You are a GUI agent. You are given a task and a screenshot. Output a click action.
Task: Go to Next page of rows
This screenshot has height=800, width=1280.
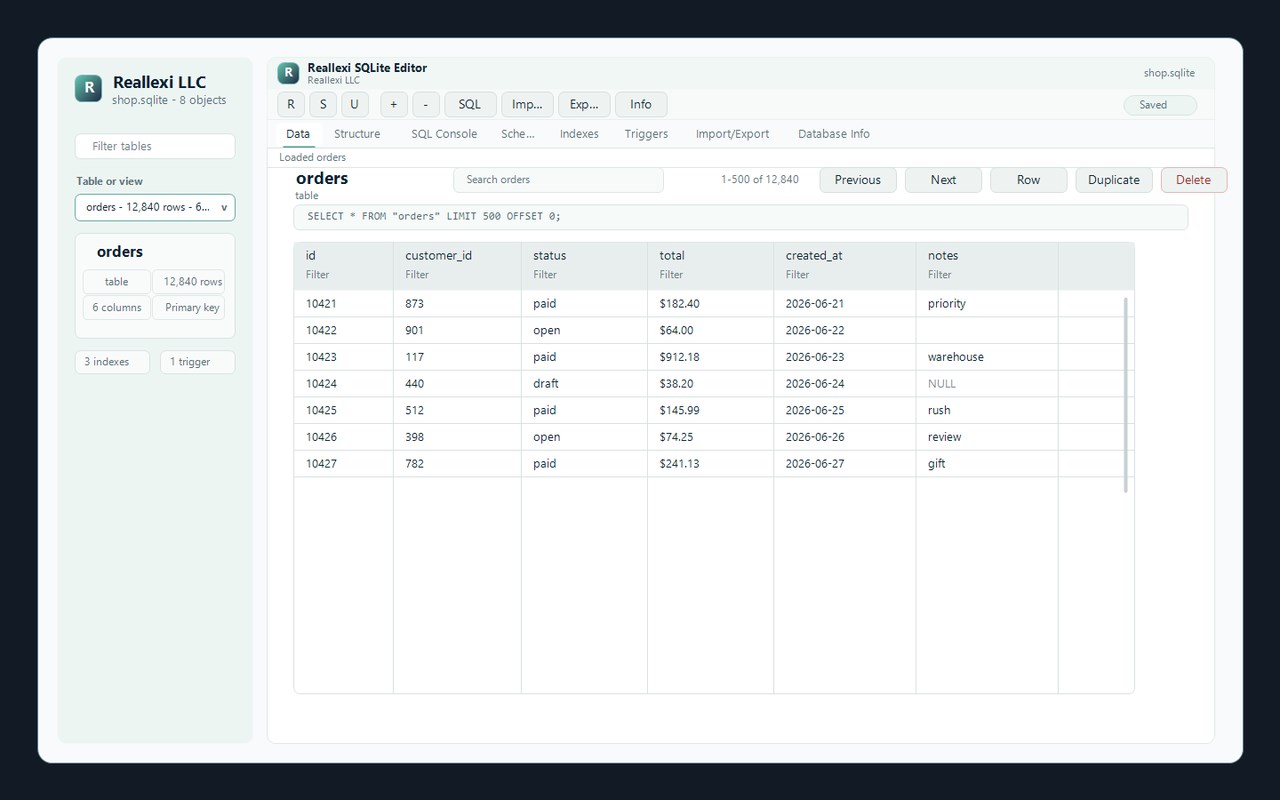coord(943,180)
